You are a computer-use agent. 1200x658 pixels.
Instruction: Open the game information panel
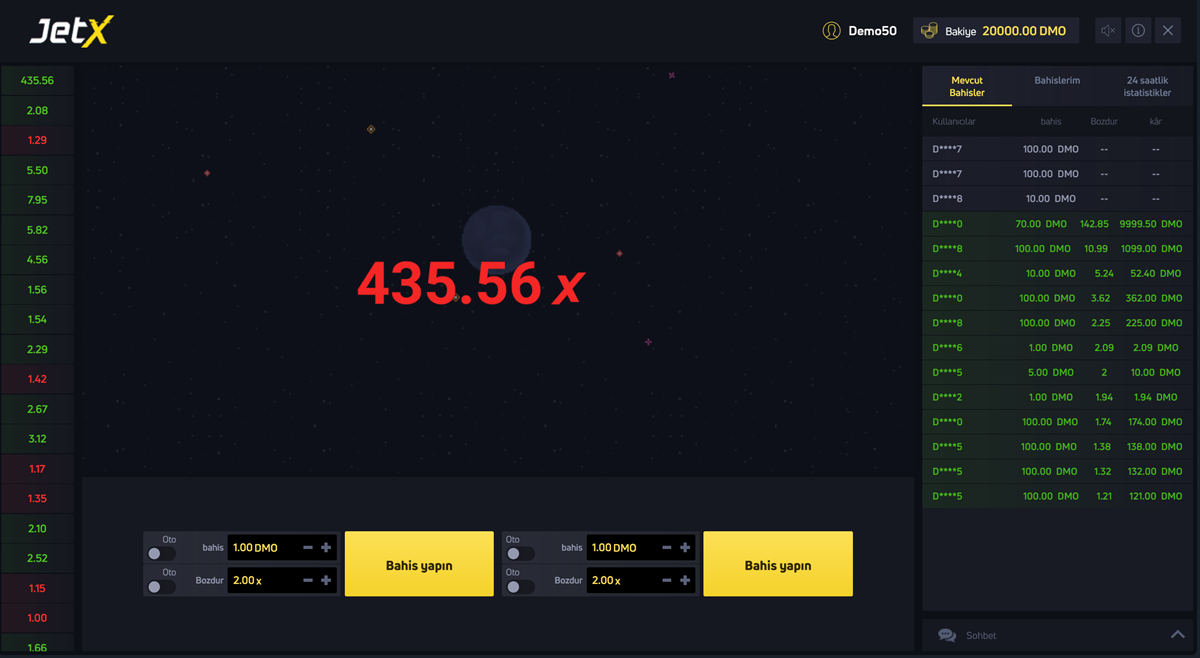(x=1137, y=30)
